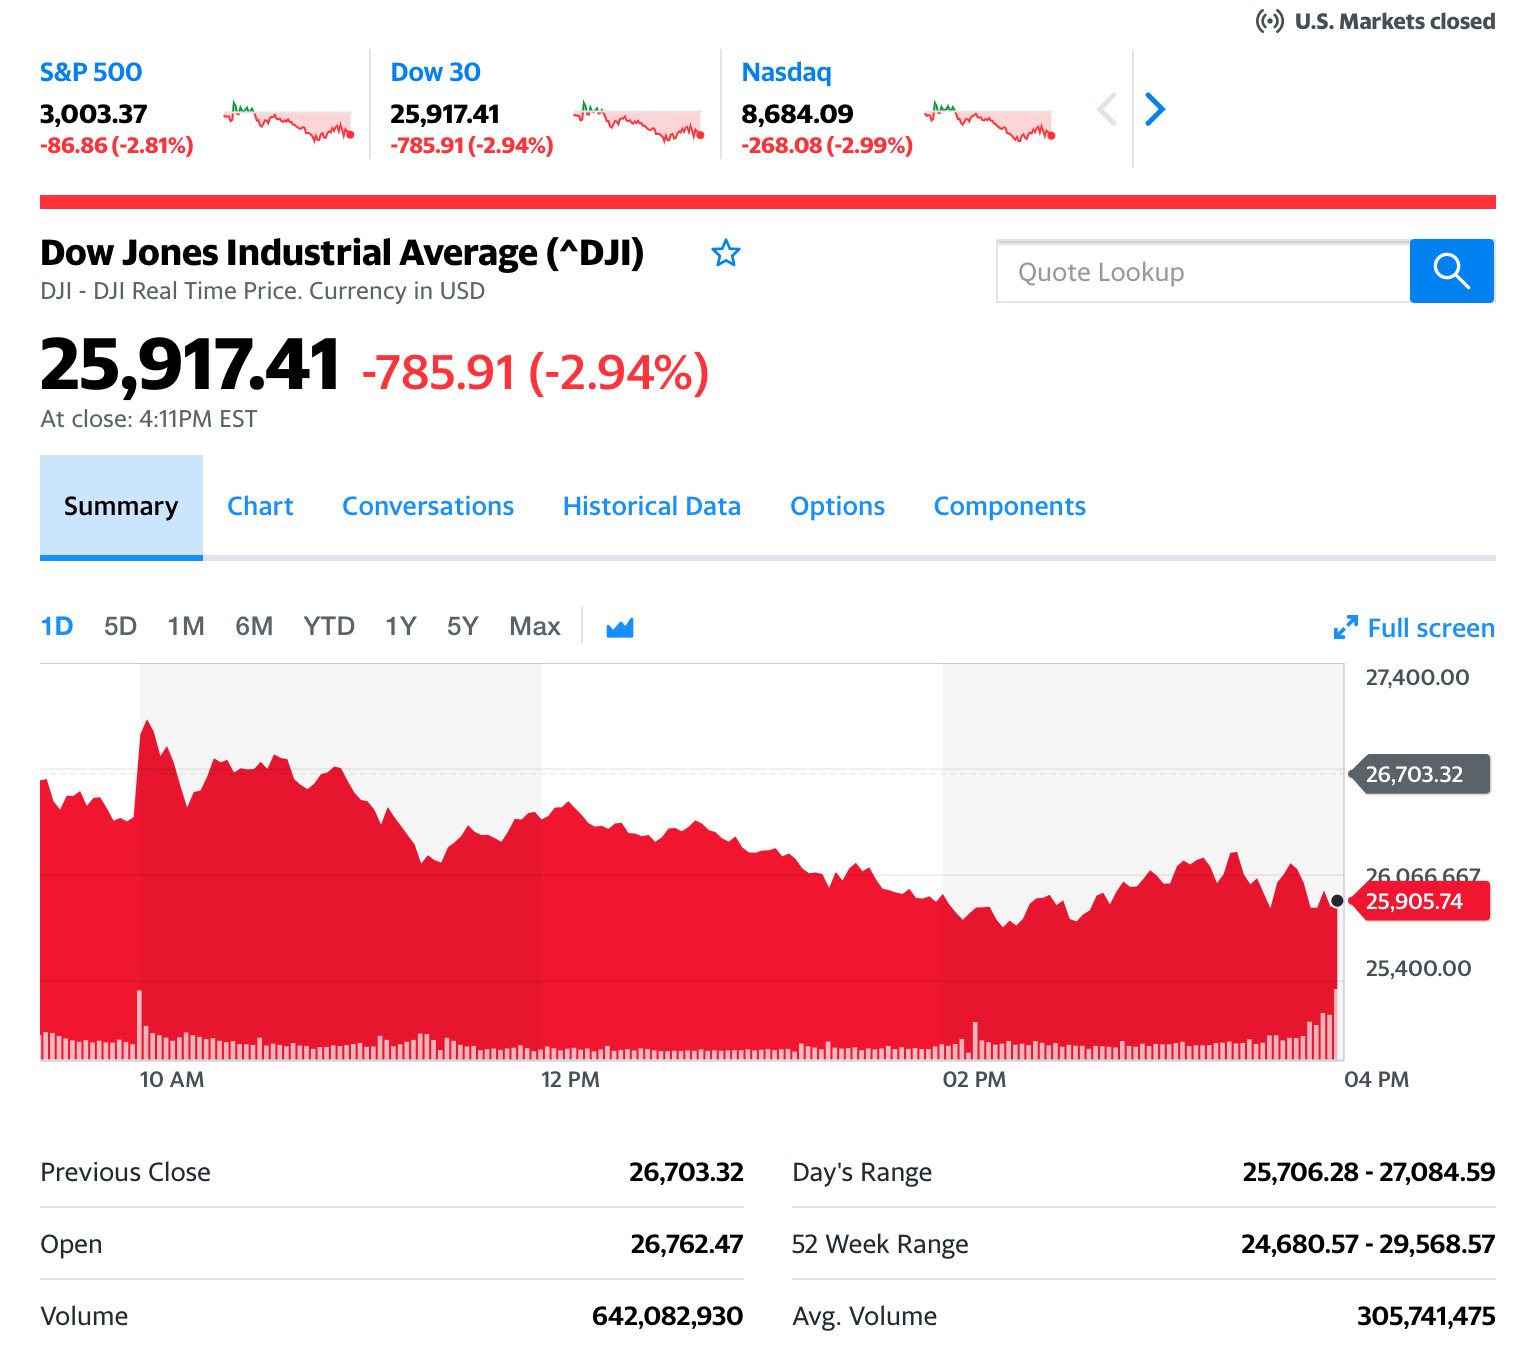This screenshot has width=1536, height=1361.
Task: Click the Quote Lookup search field
Action: (1203, 272)
